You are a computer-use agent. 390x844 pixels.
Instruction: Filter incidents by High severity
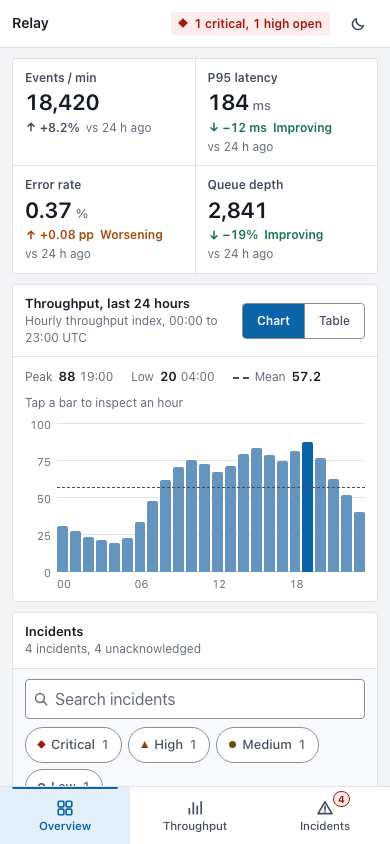(x=169, y=745)
